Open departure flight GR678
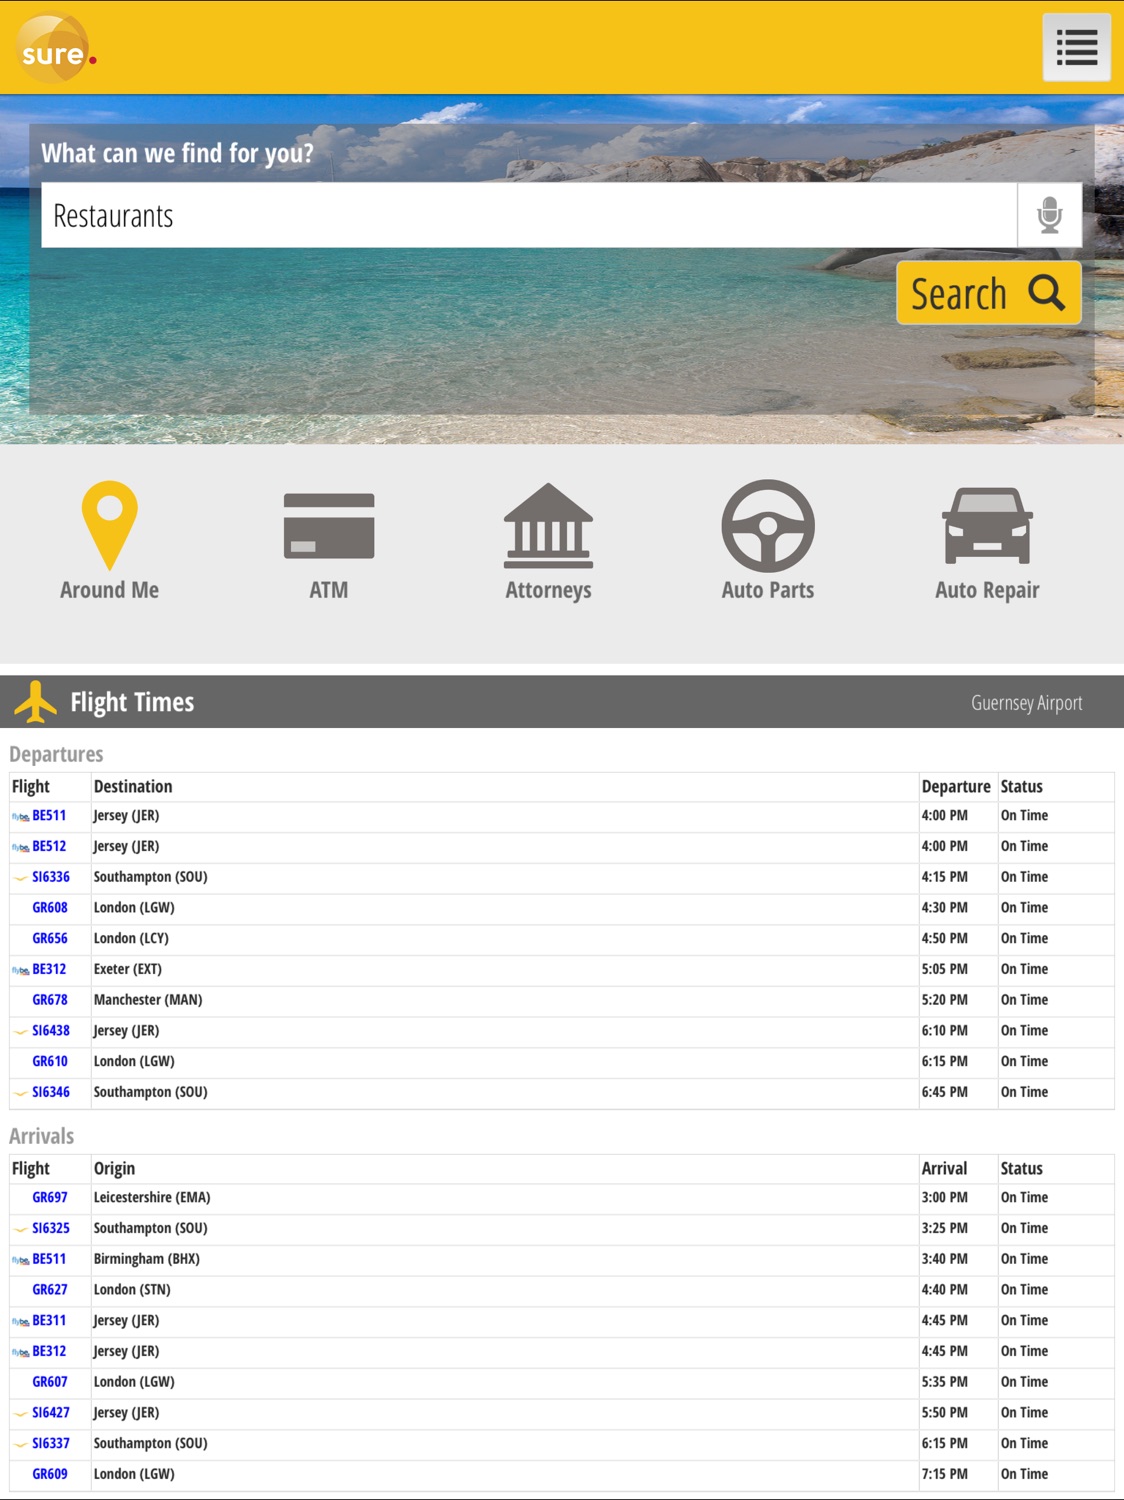 point(50,1000)
